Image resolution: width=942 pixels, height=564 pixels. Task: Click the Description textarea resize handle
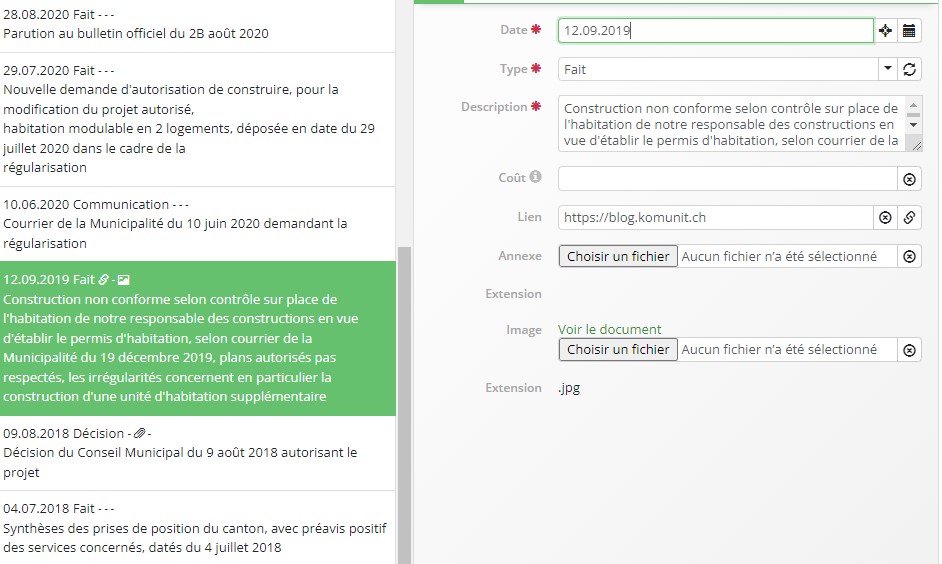[916, 145]
